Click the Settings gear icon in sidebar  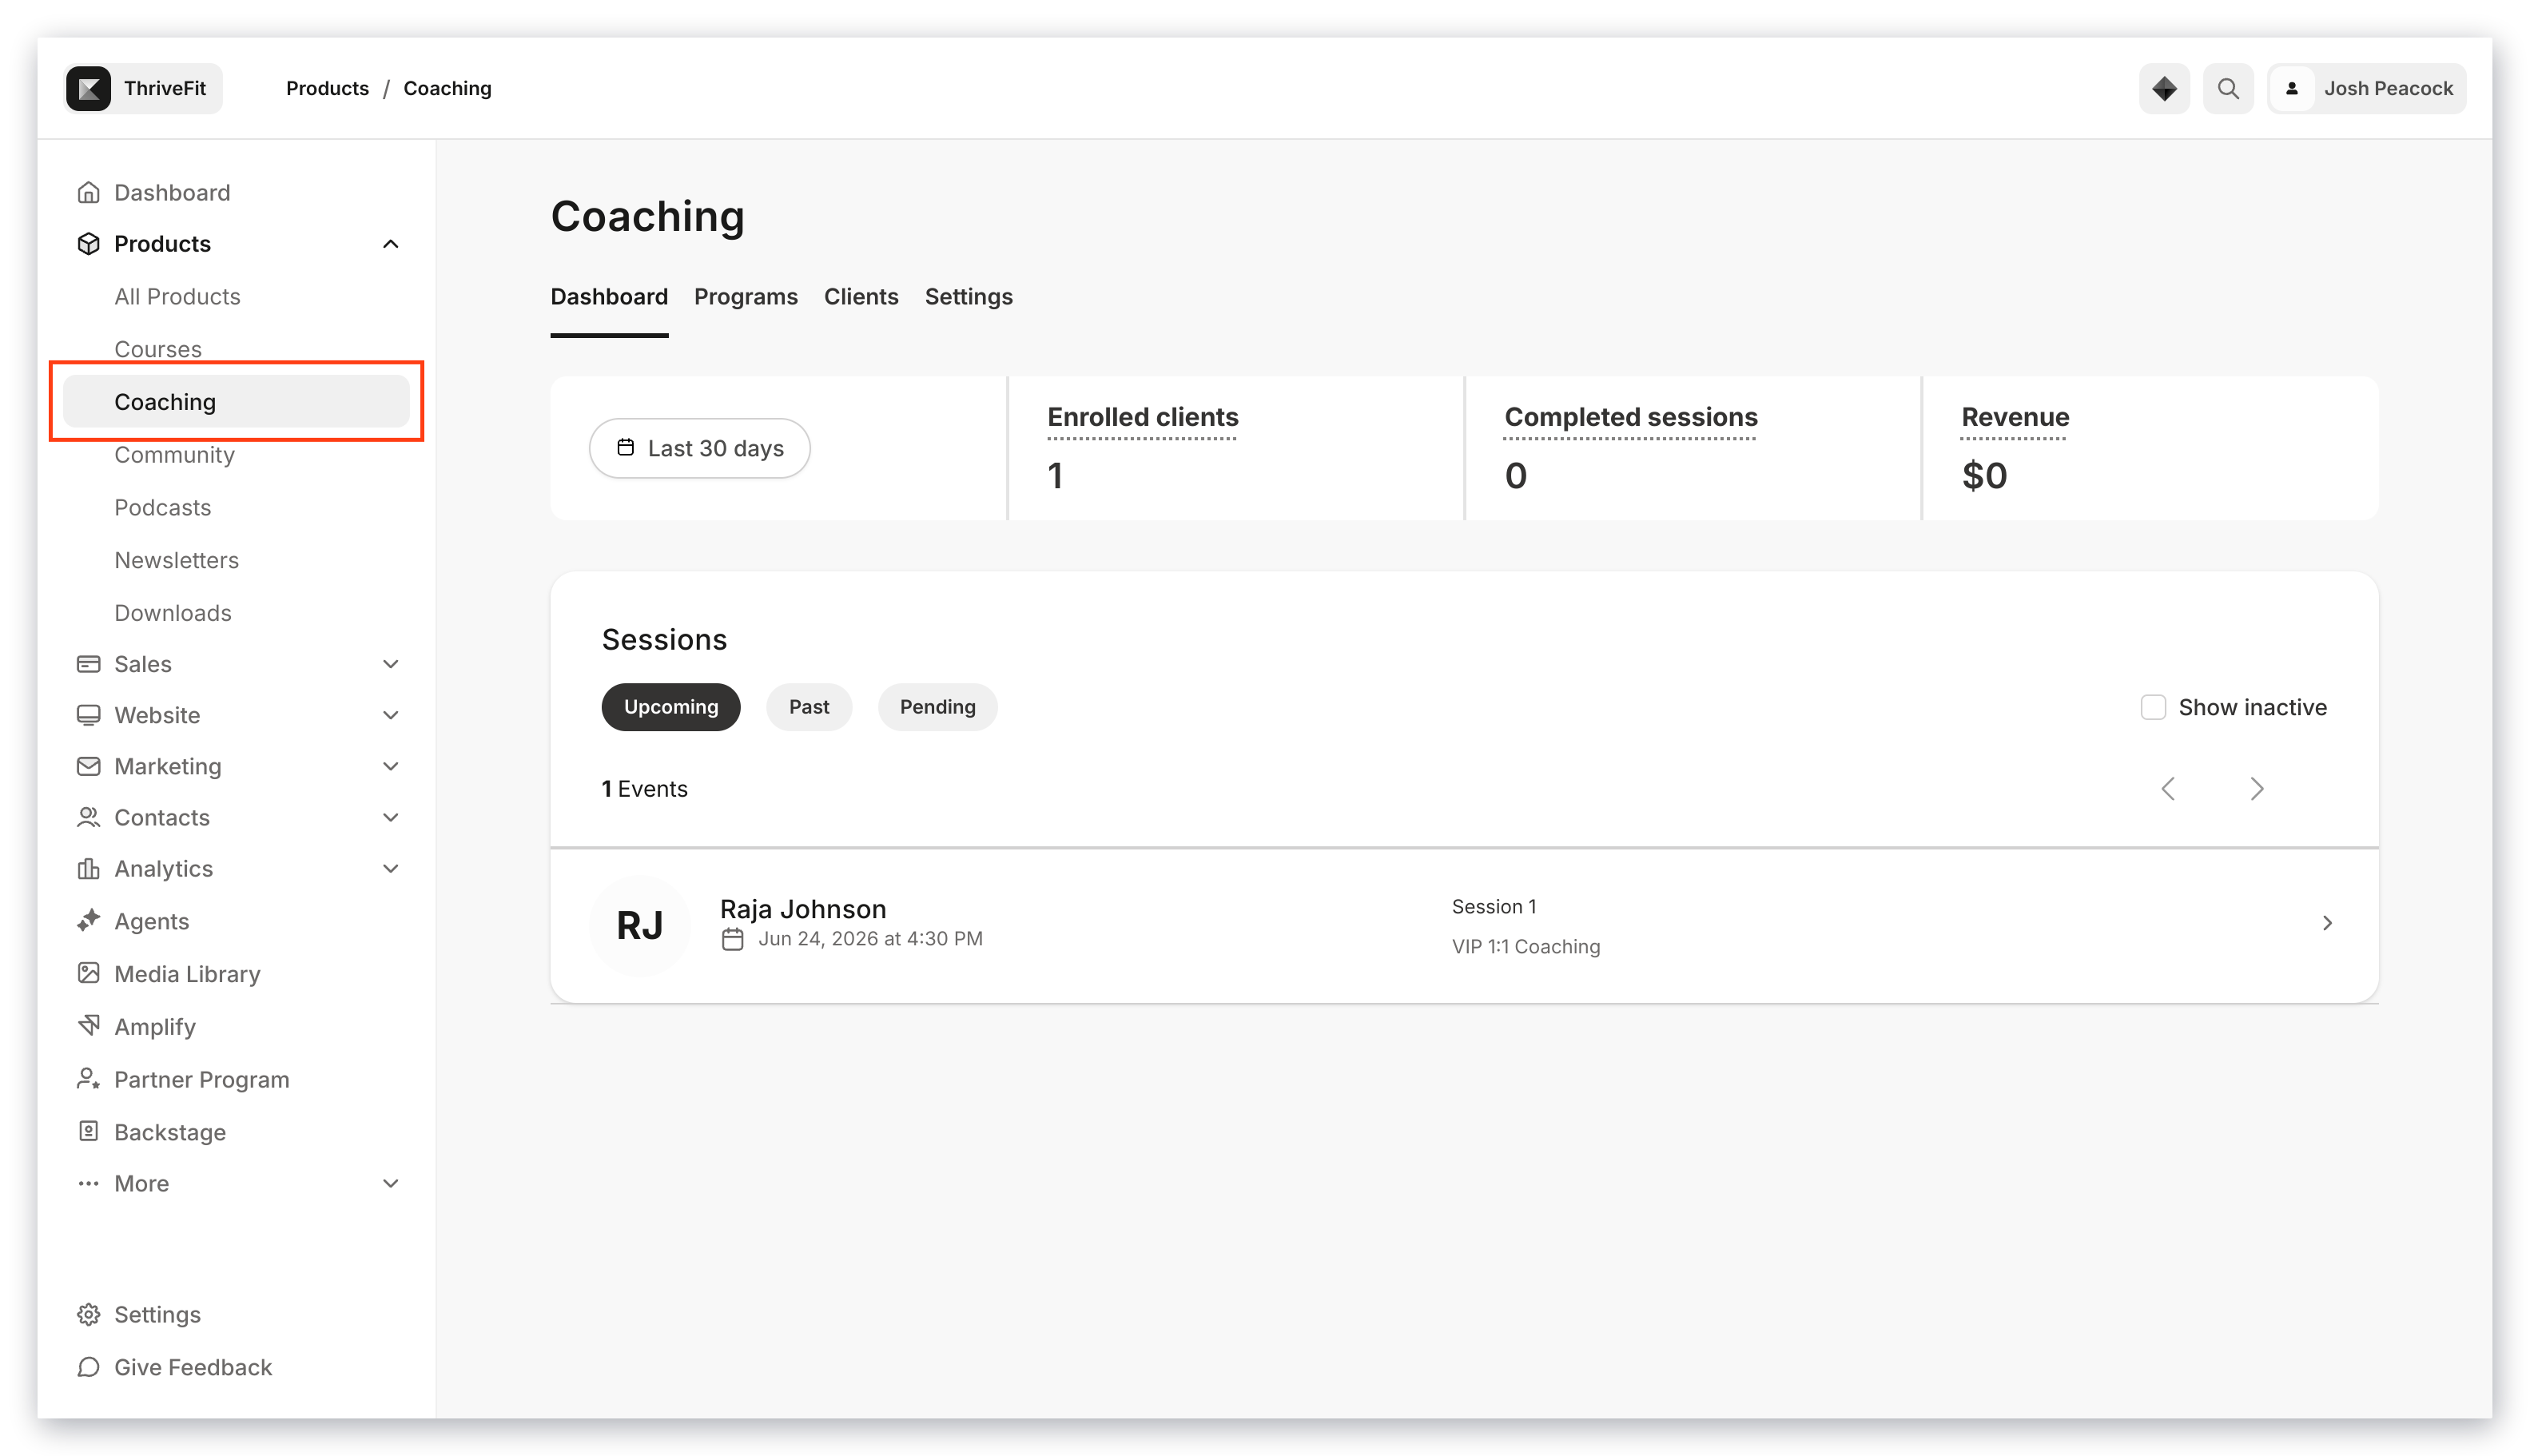click(x=89, y=1314)
